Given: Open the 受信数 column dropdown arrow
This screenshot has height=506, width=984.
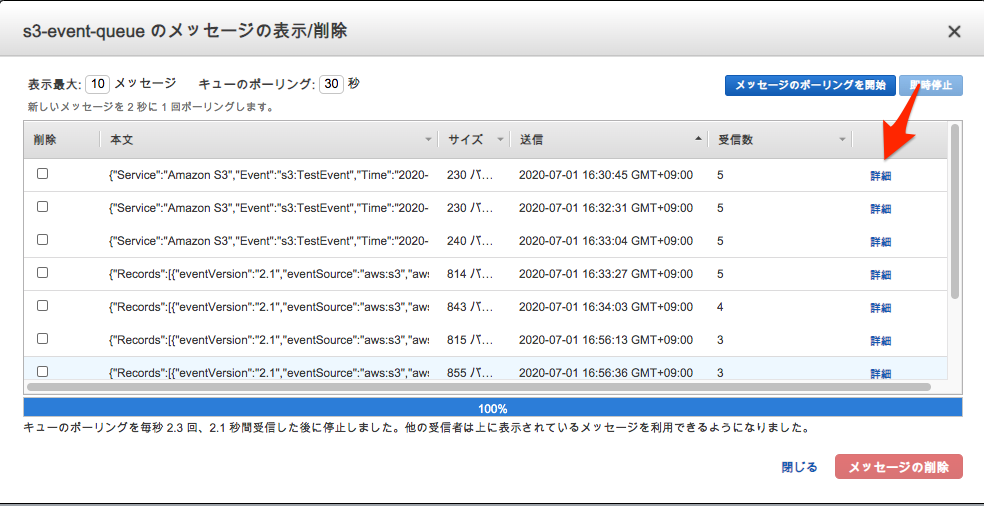Looking at the screenshot, I should tap(842, 140).
